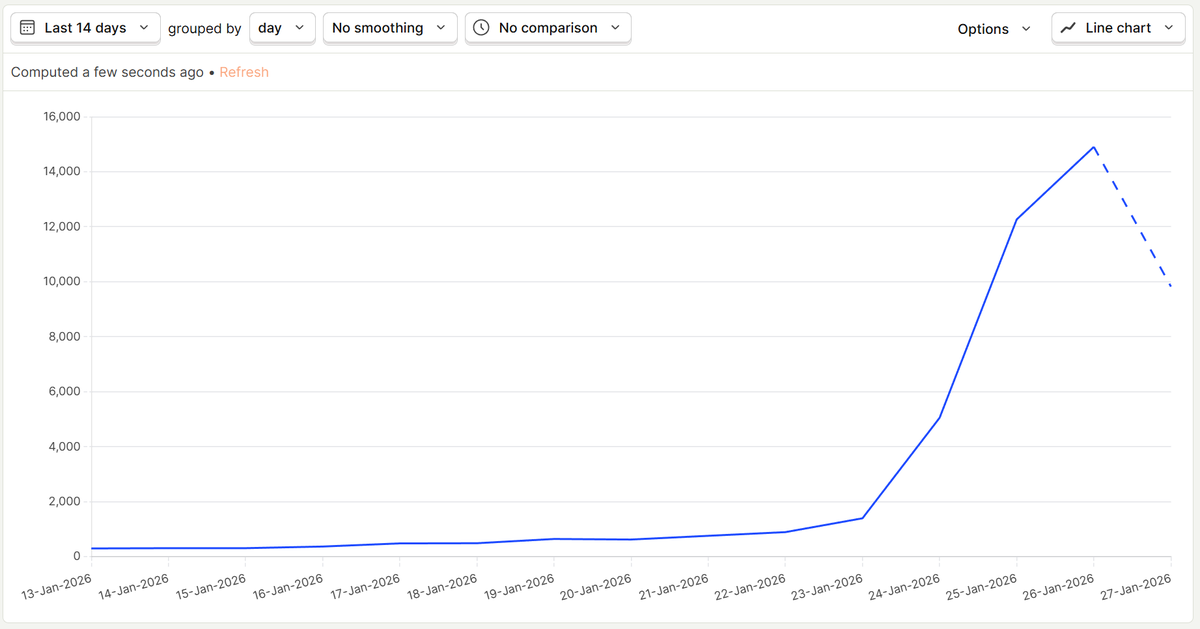This screenshot has height=629, width=1200.
Task: Click the 24-Jan-2026 data point on line
Action: tap(940, 417)
